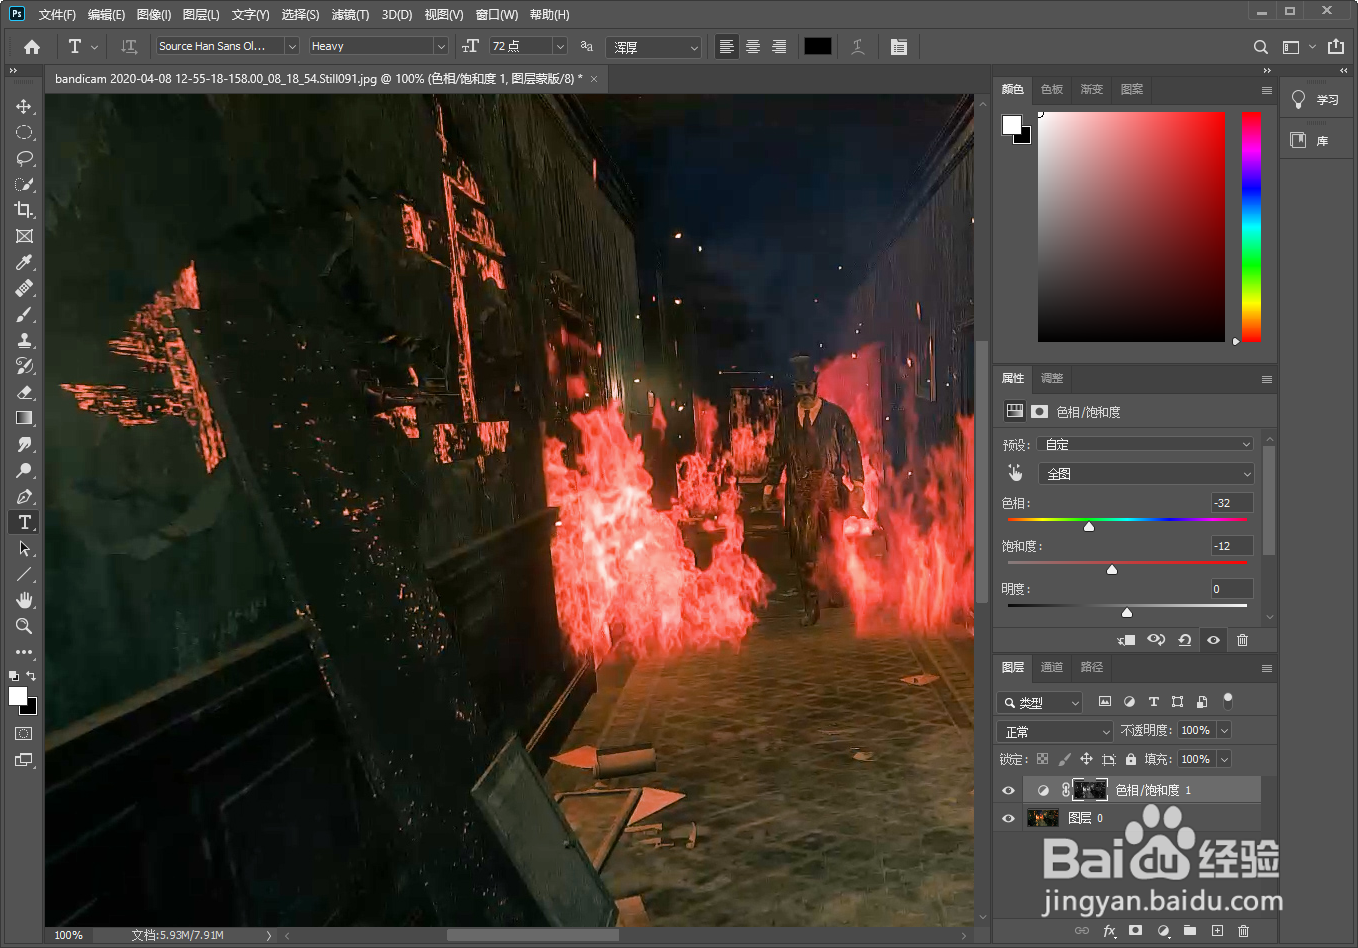Screen dimensions: 1358x948
Task: Open the 预设 preset dropdown
Action: tap(1146, 444)
